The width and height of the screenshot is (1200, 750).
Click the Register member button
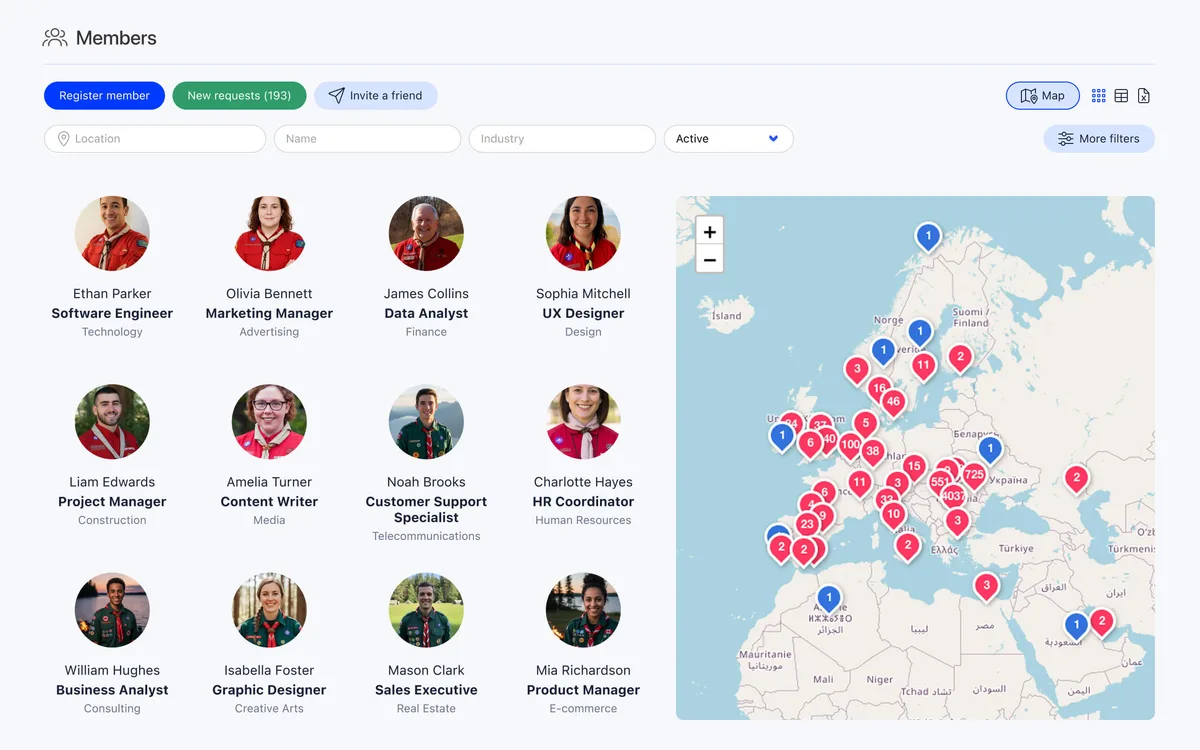[x=104, y=95]
